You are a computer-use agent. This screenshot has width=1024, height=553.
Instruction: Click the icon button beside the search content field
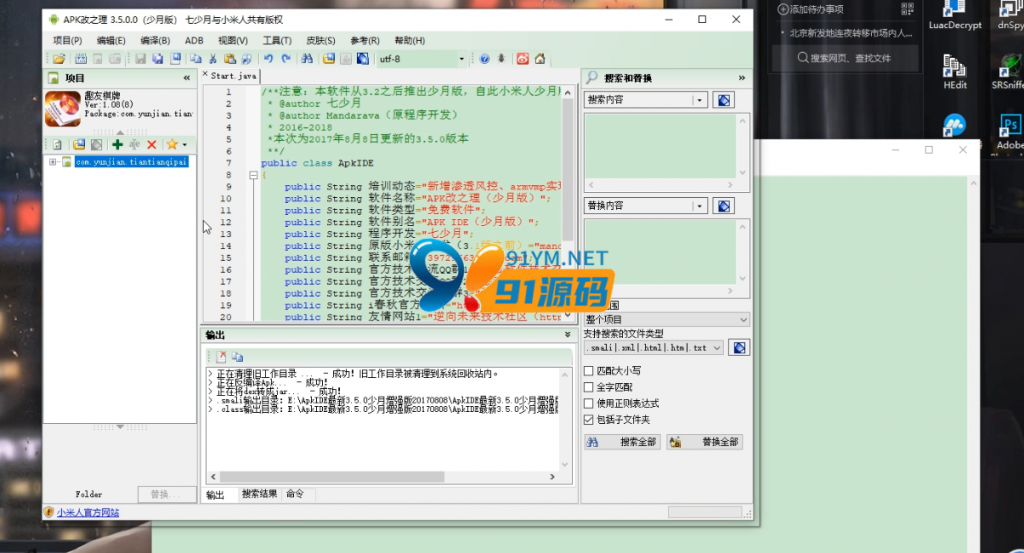click(724, 100)
